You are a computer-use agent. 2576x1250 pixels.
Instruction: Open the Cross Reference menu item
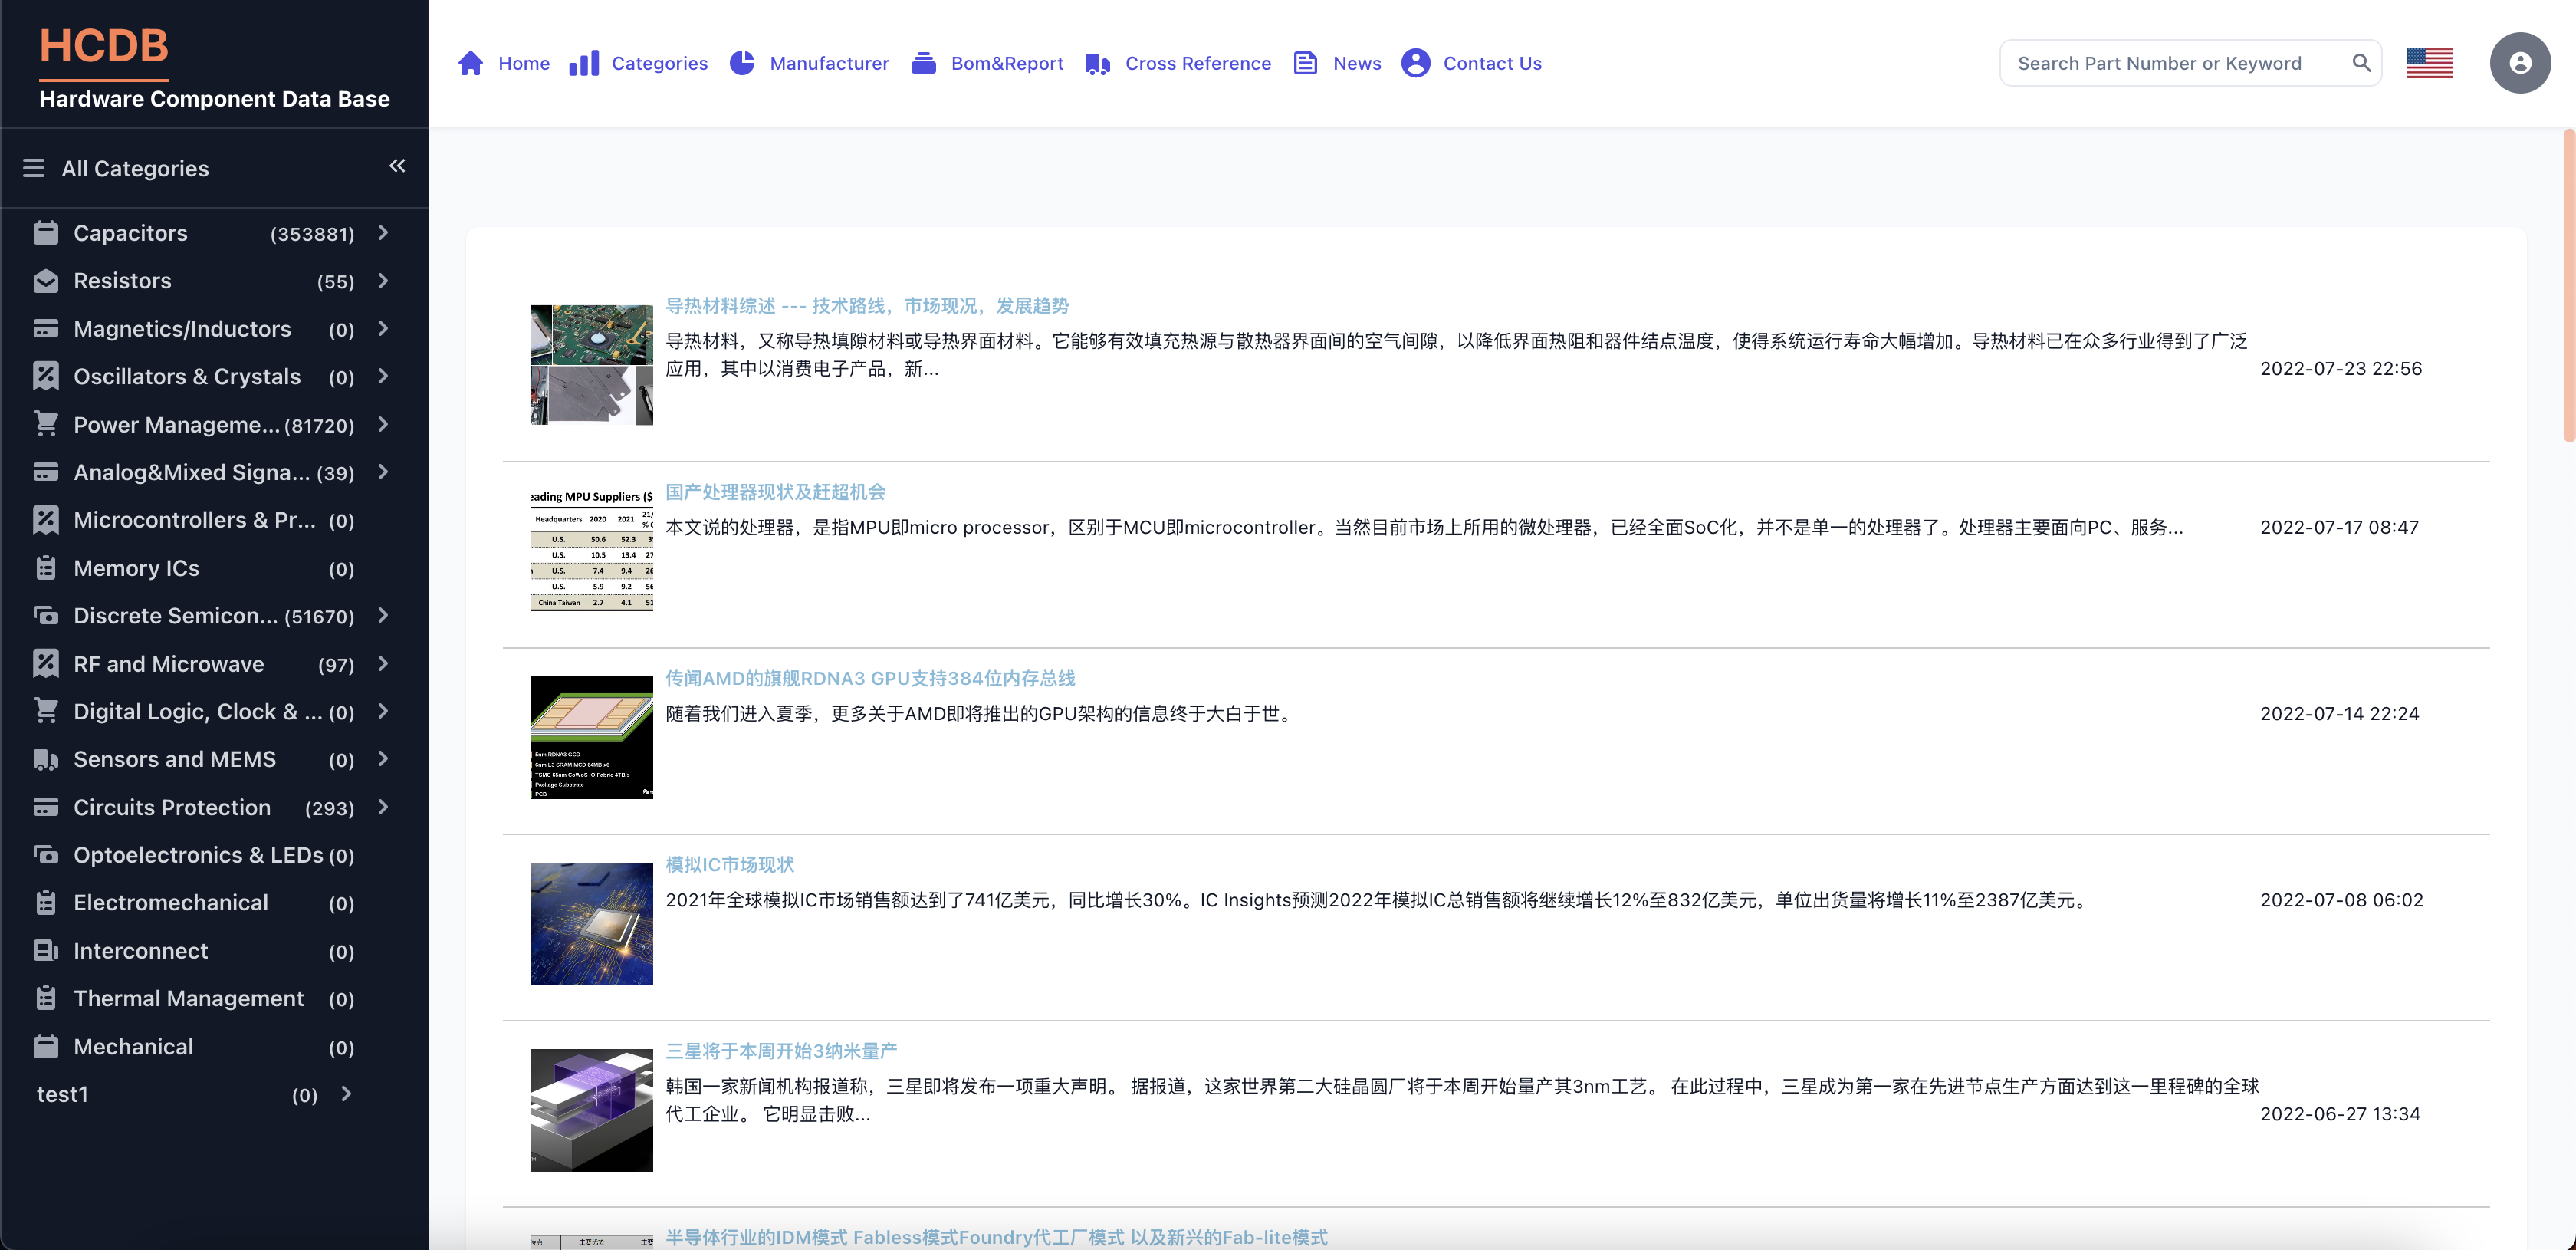click(x=1198, y=63)
